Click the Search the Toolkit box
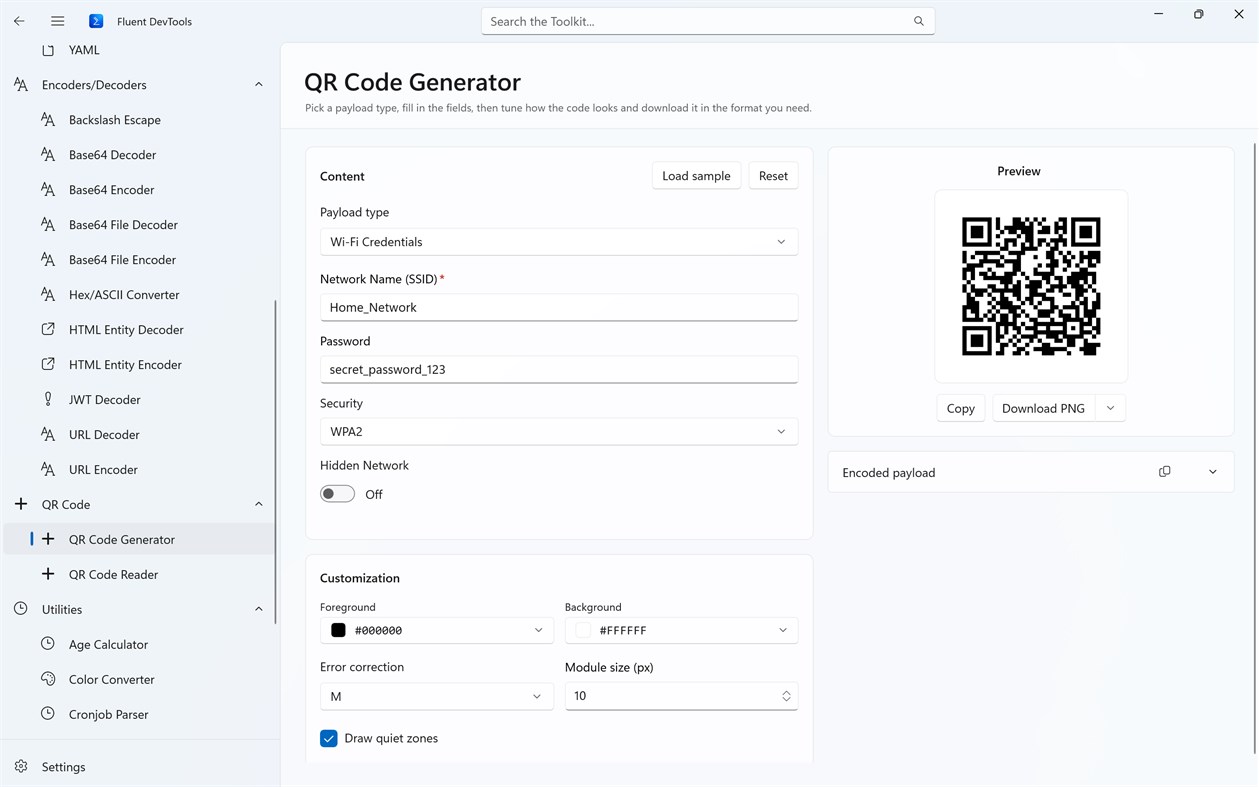 coord(708,21)
